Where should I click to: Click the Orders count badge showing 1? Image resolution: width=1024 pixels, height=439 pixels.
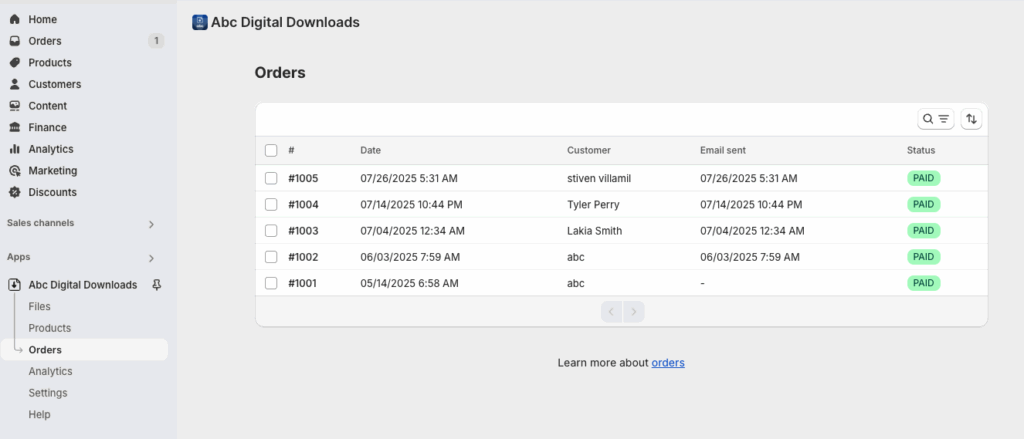(156, 41)
